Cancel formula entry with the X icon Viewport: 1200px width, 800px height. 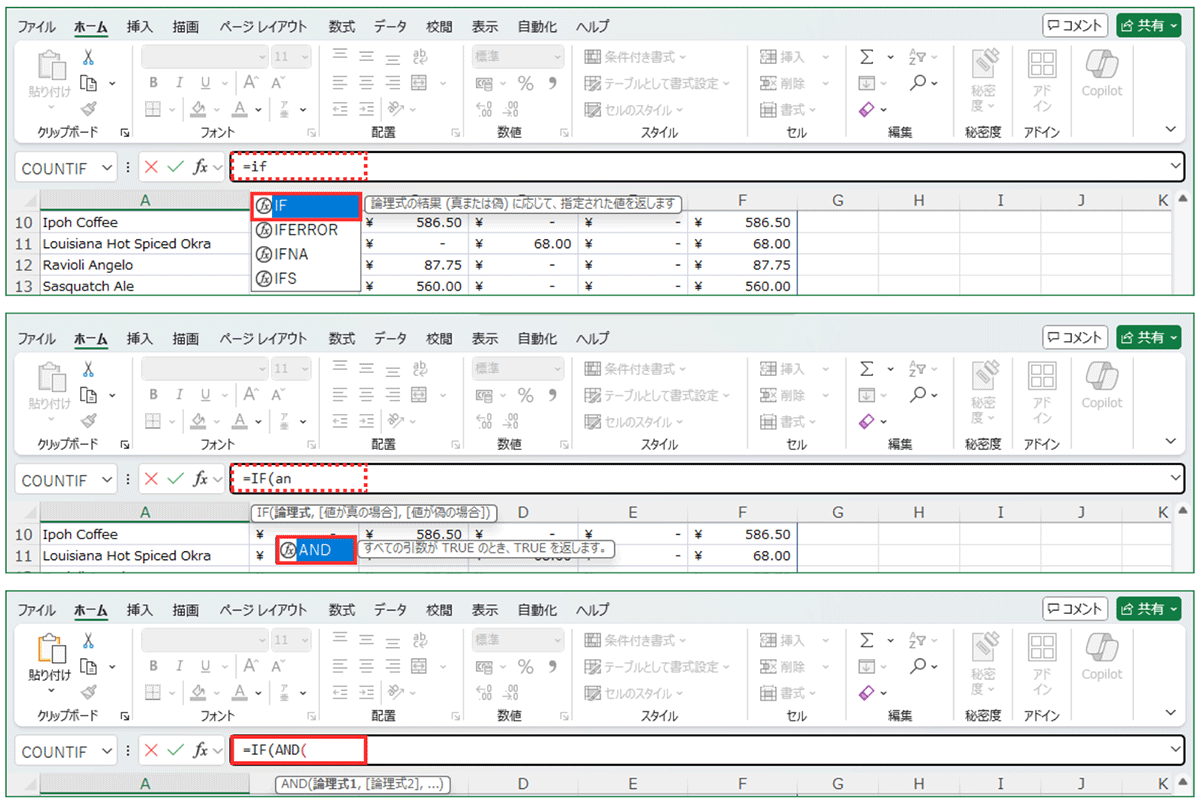[x=151, y=167]
